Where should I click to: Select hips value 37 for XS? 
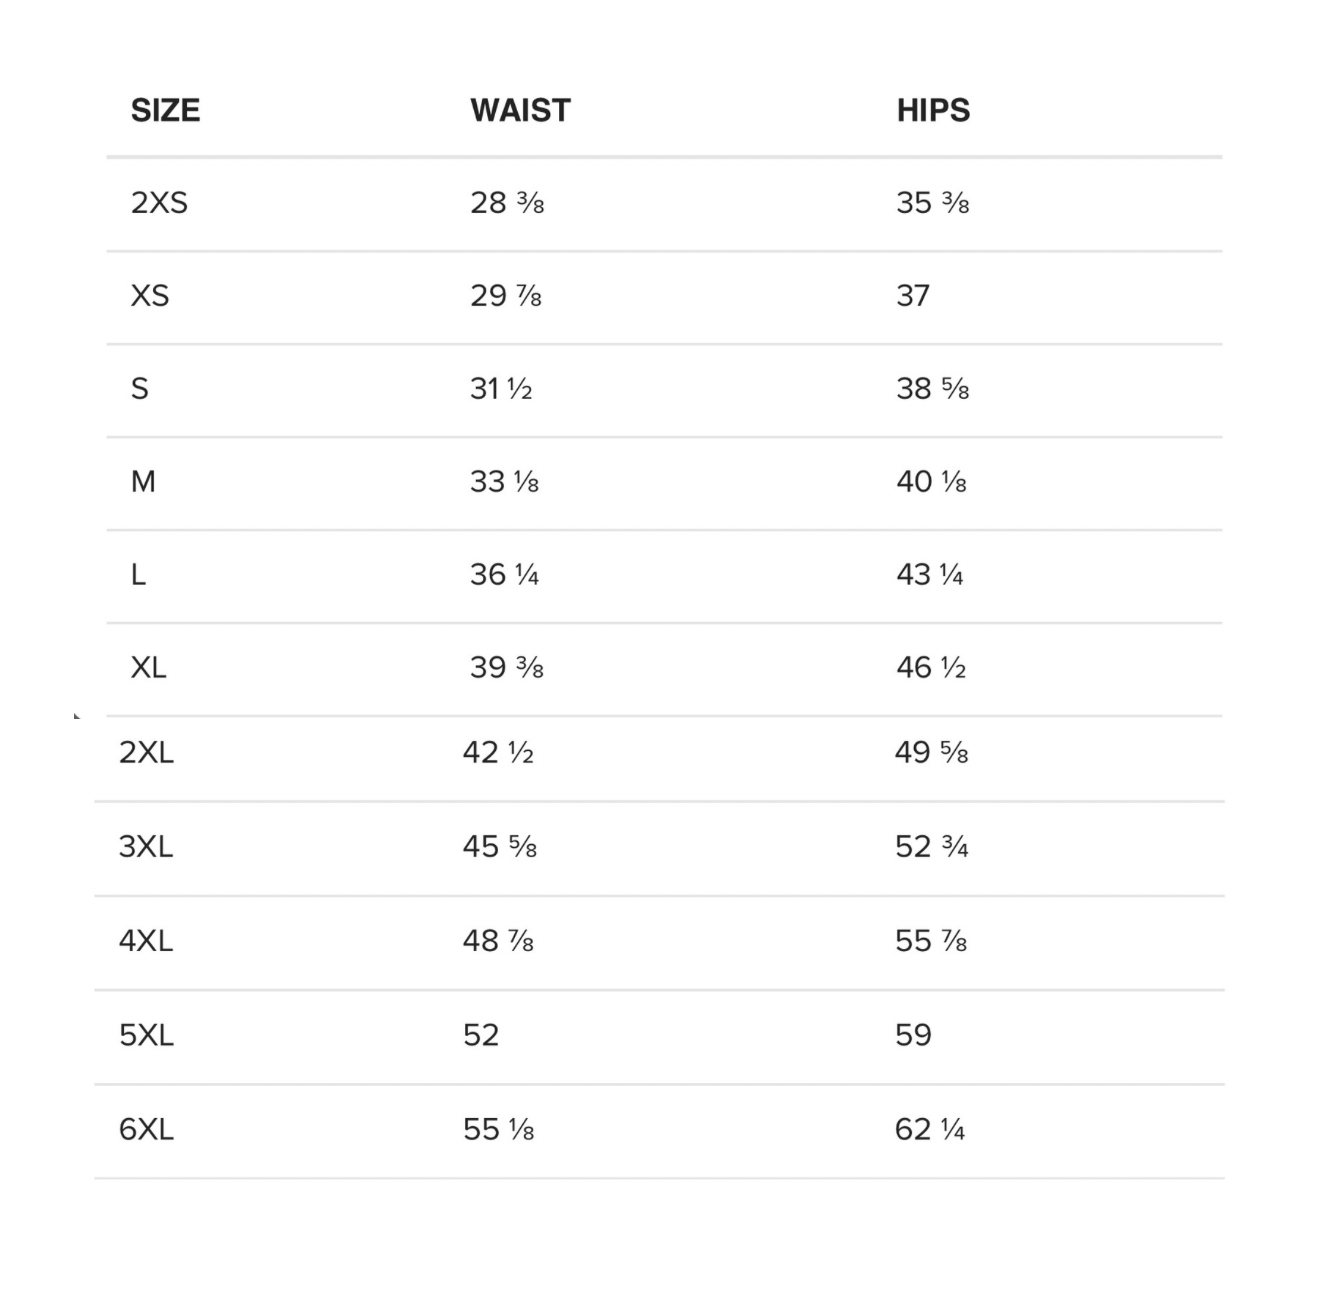913,296
